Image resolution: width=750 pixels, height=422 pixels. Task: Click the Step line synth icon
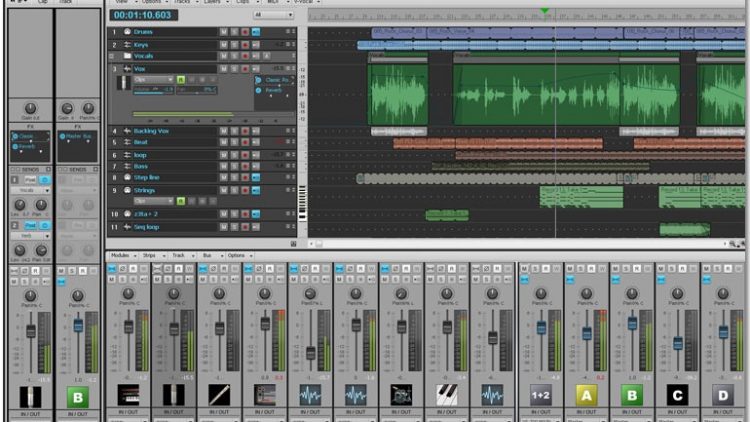[127, 177]
